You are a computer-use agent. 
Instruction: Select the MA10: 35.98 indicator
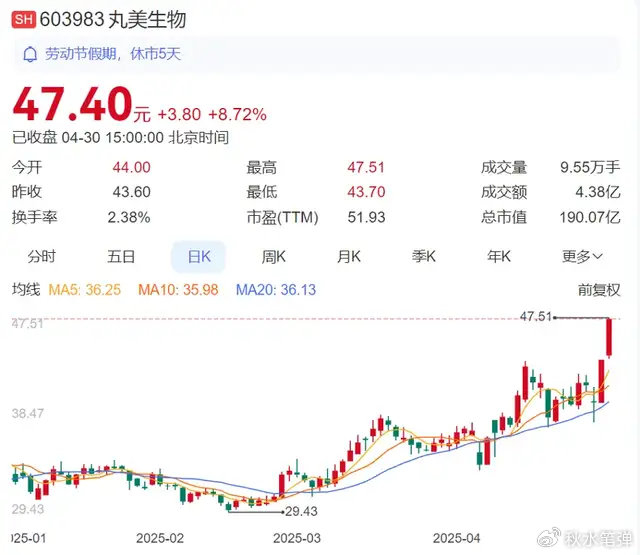click(178, 290)
